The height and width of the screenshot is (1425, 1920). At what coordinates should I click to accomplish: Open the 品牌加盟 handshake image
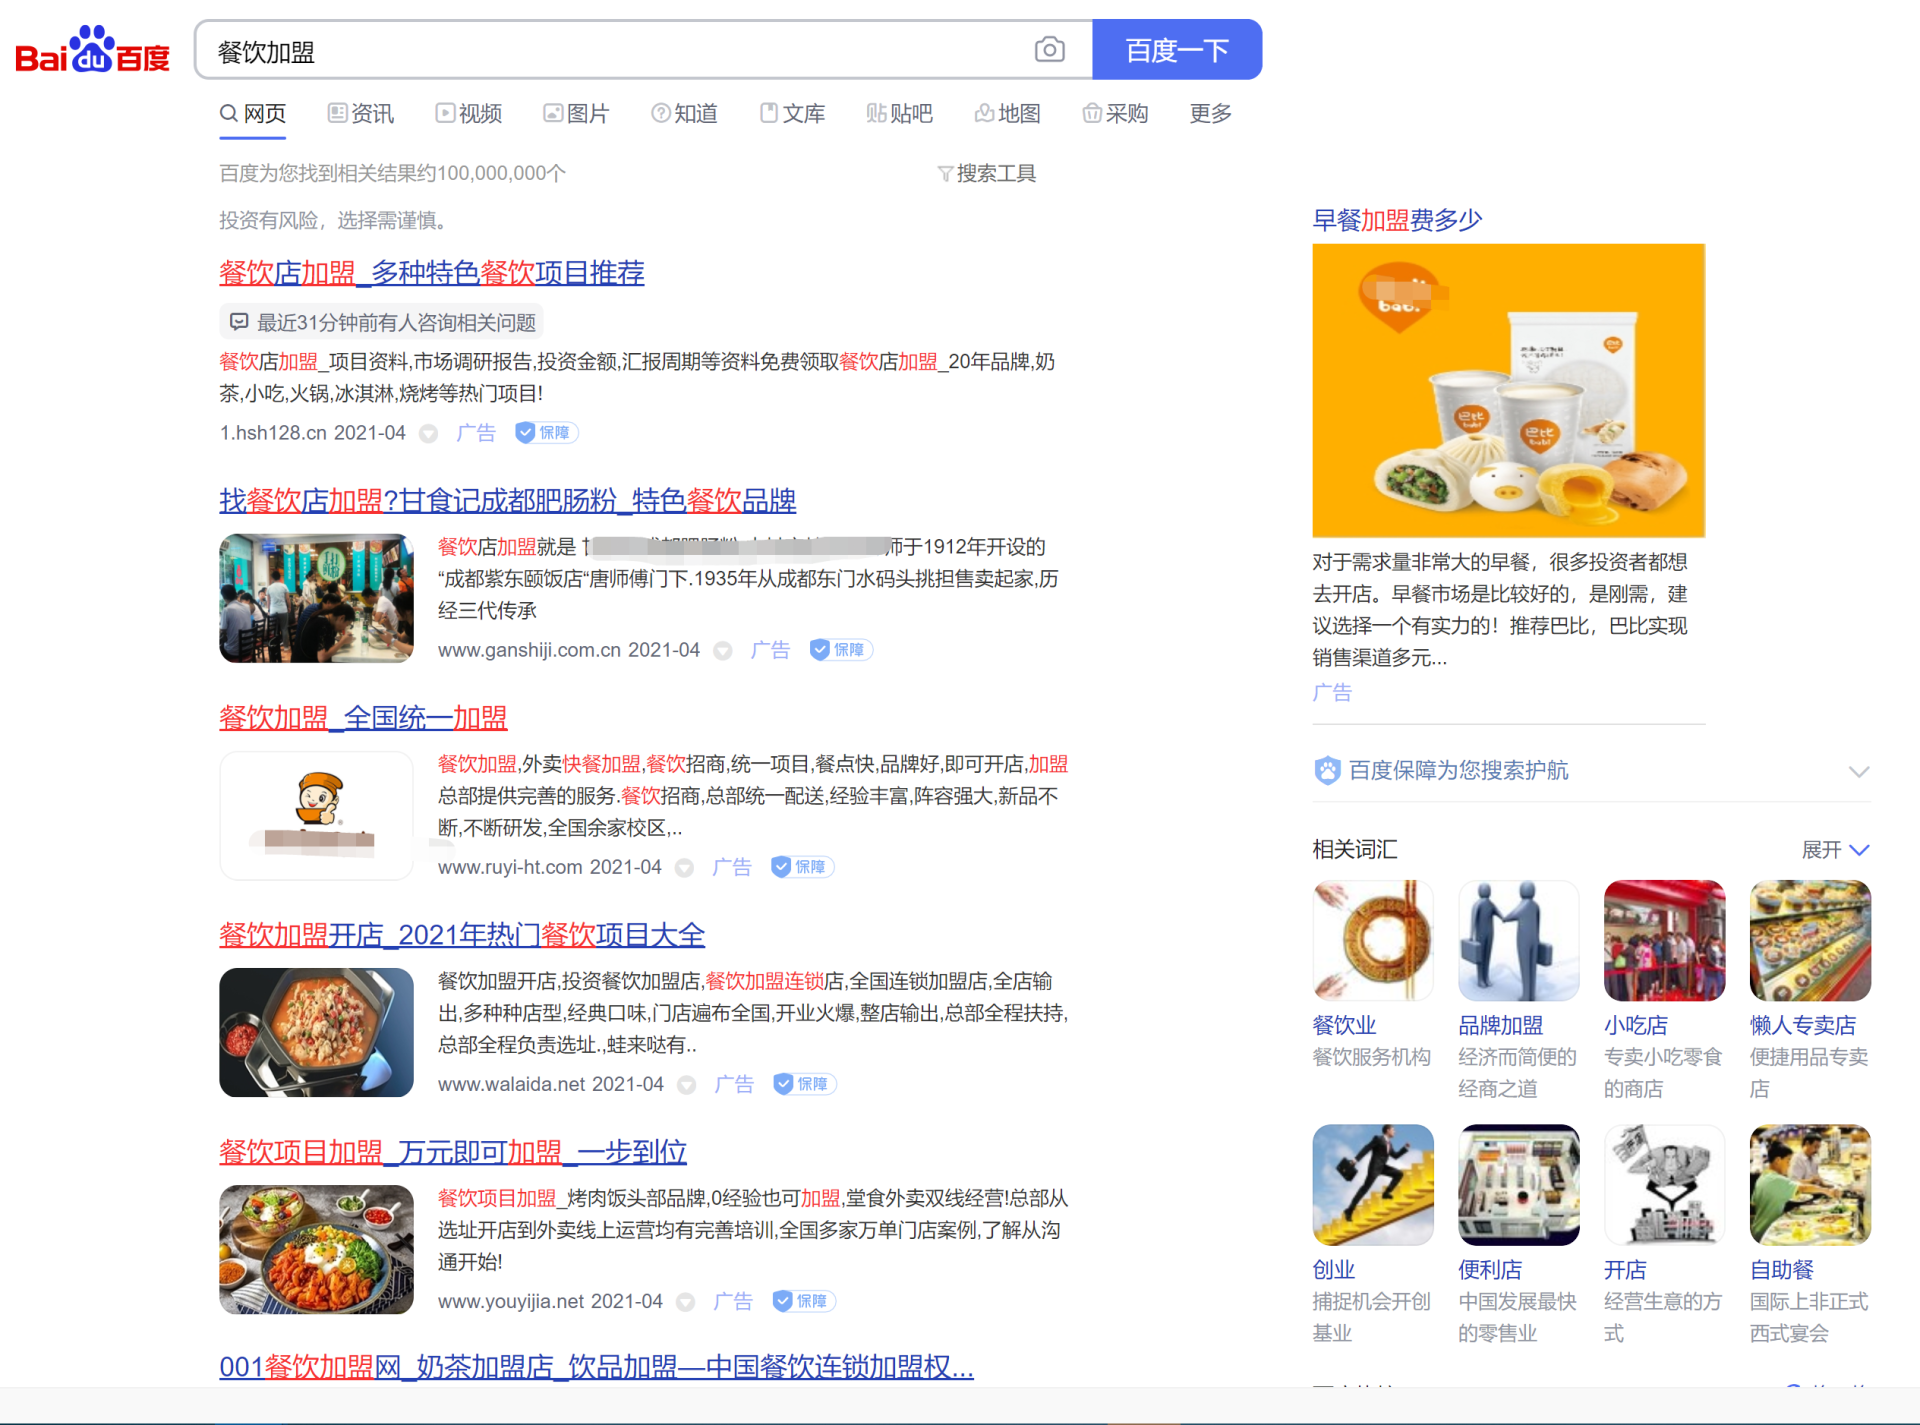click(1519, 941)
